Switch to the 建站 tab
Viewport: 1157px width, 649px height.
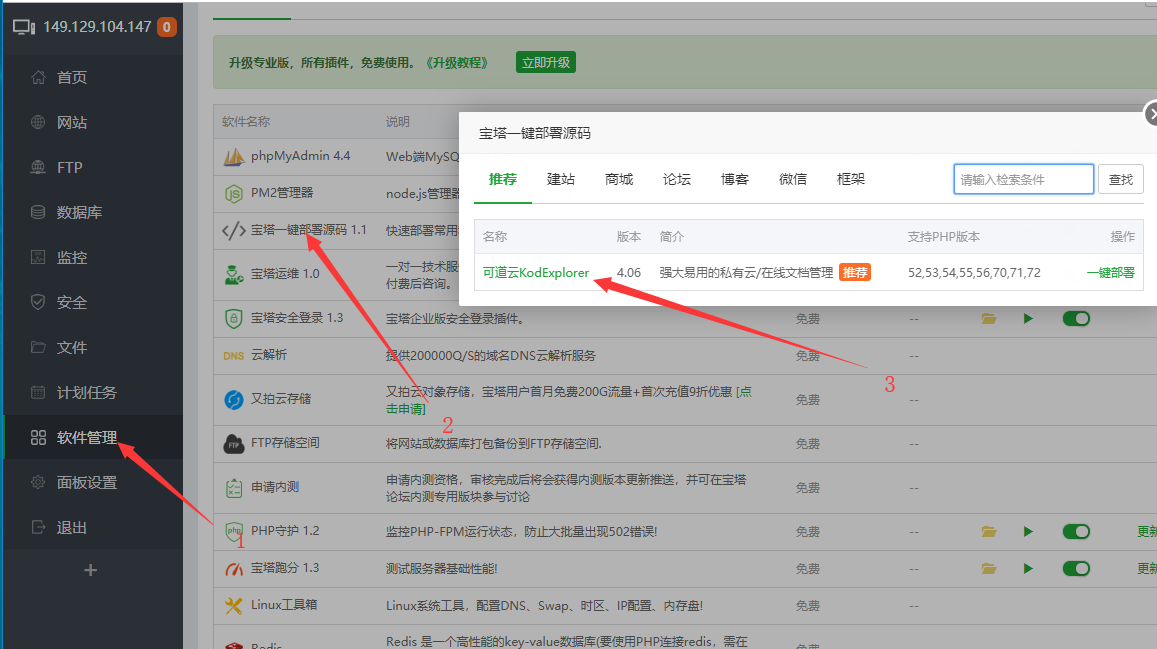(561, 179)
